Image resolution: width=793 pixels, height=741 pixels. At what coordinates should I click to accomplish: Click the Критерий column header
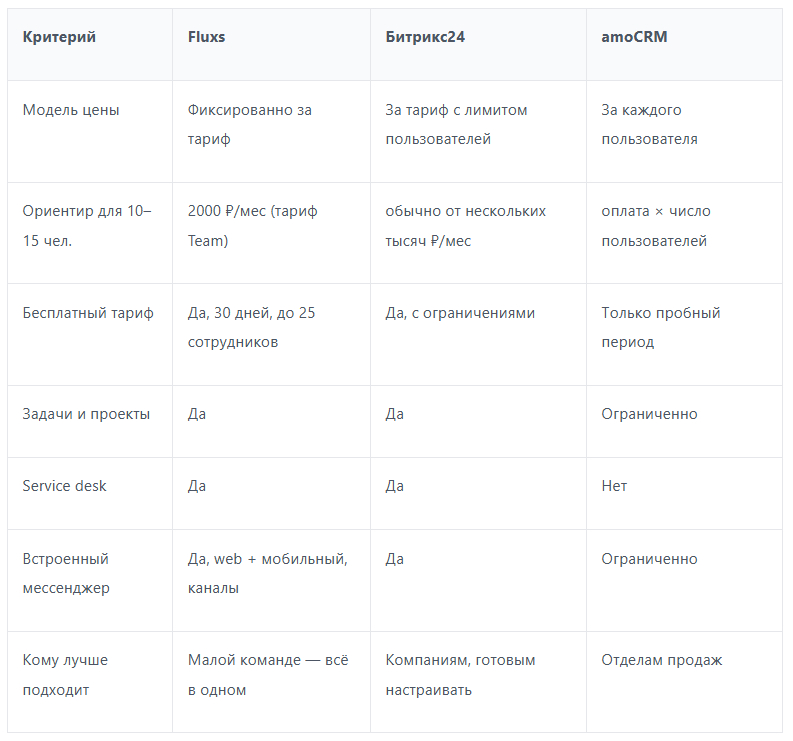tap(59, 37)
